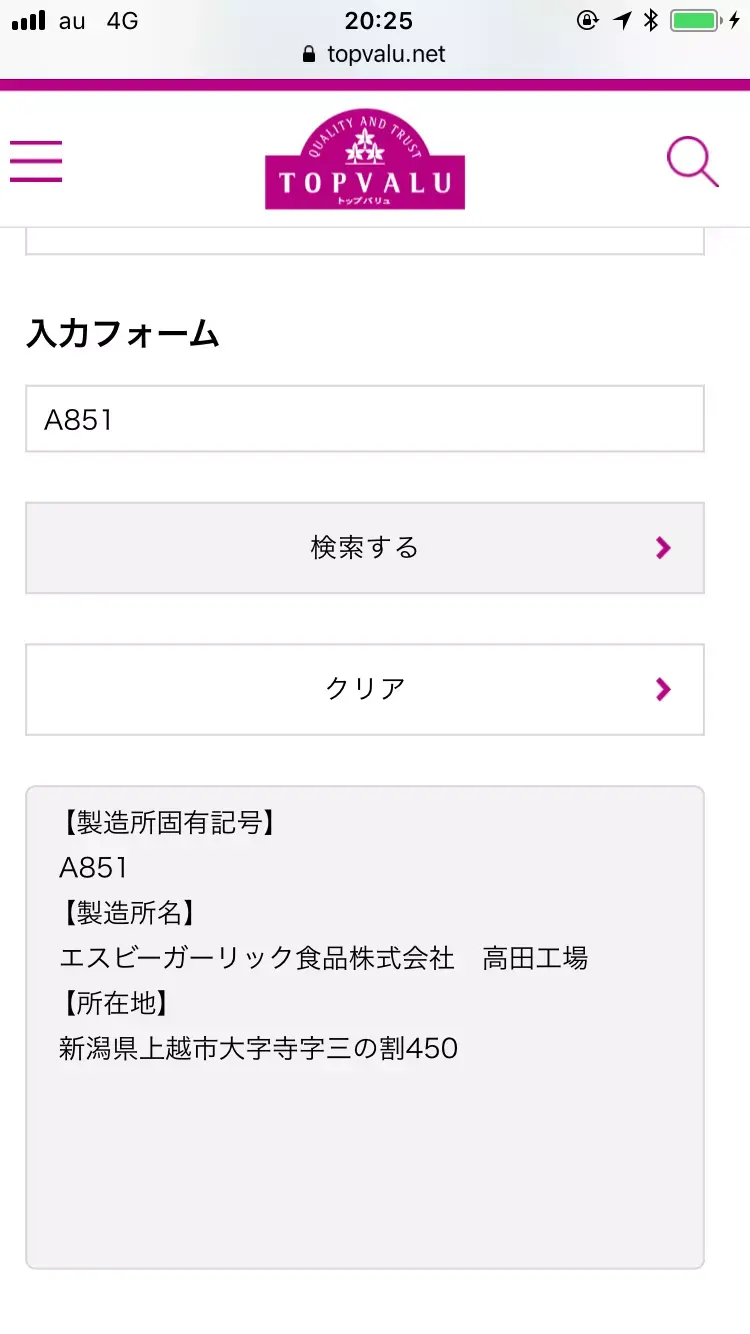Tap the chevron on クリア button
This screenshot has height=1334, width=750.
(x=663, y=689)
